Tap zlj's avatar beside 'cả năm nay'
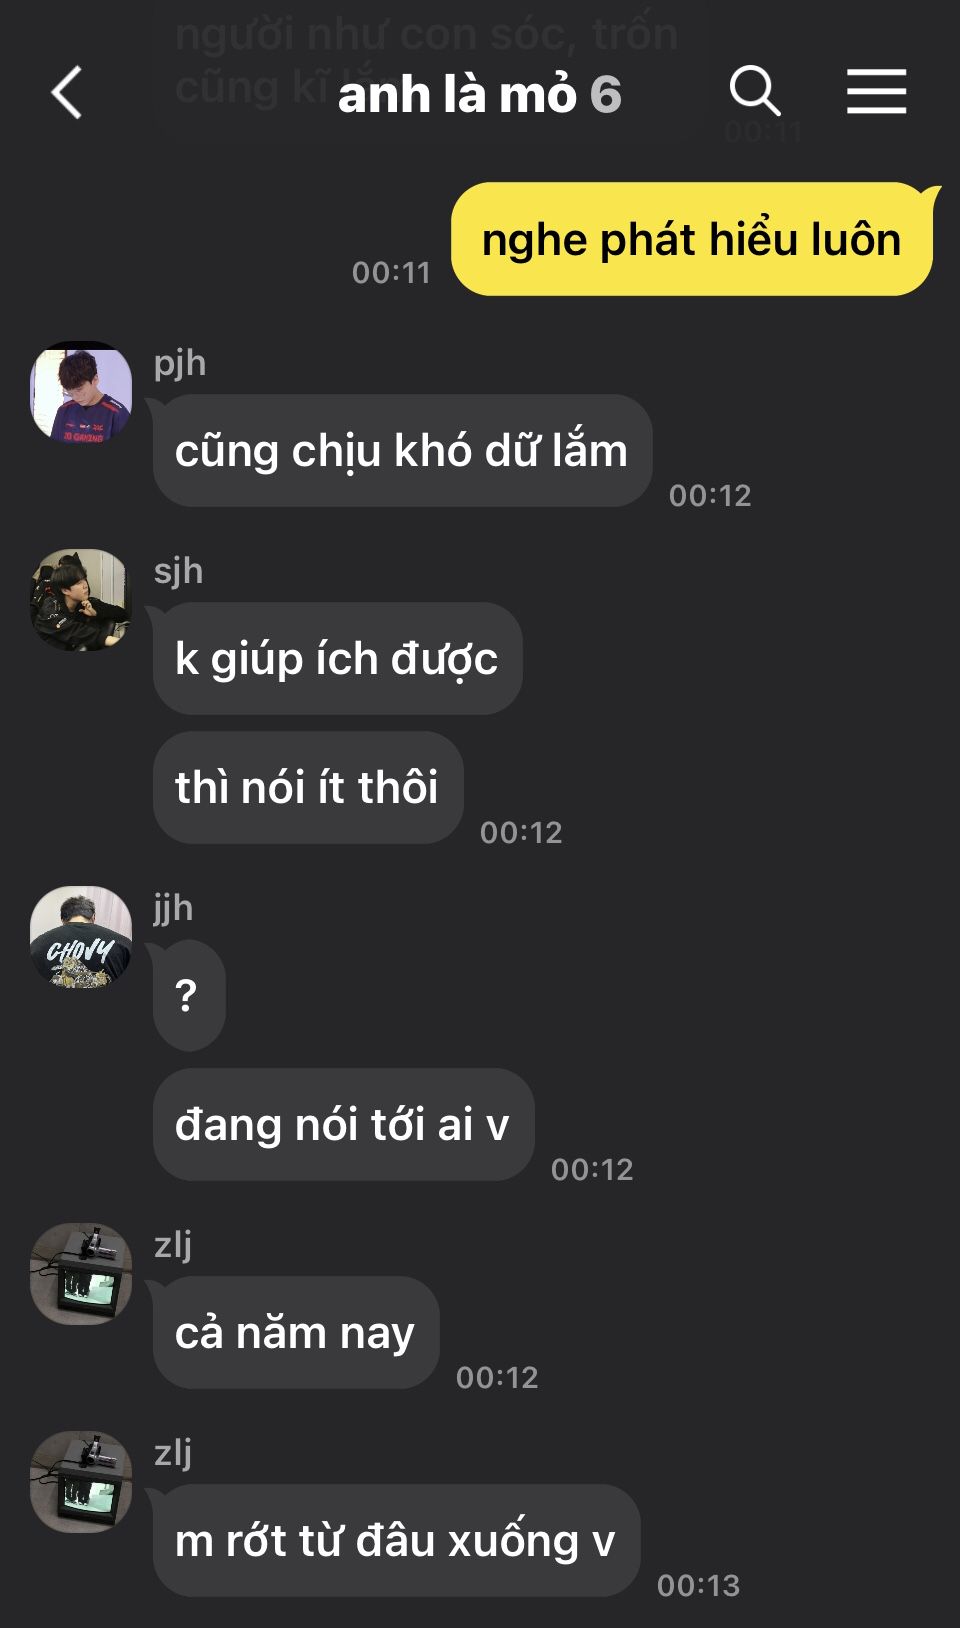This screenshot has height=1628, width=960. click(81, 1274)
